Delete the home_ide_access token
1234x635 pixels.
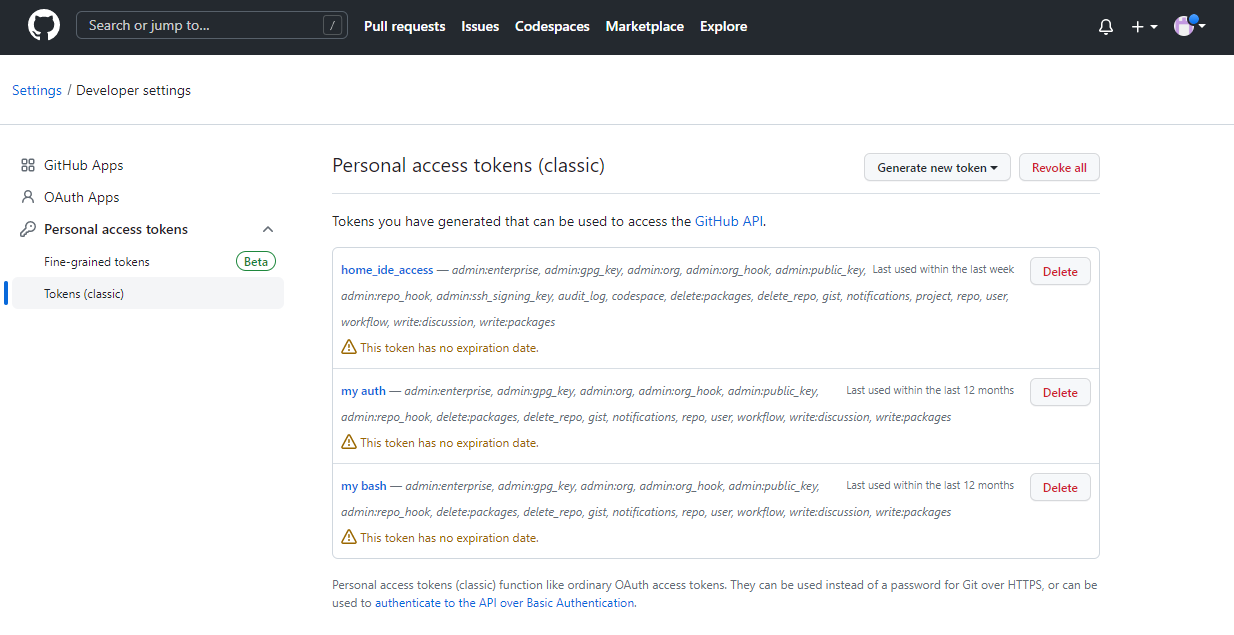(x=1060, y=271)
